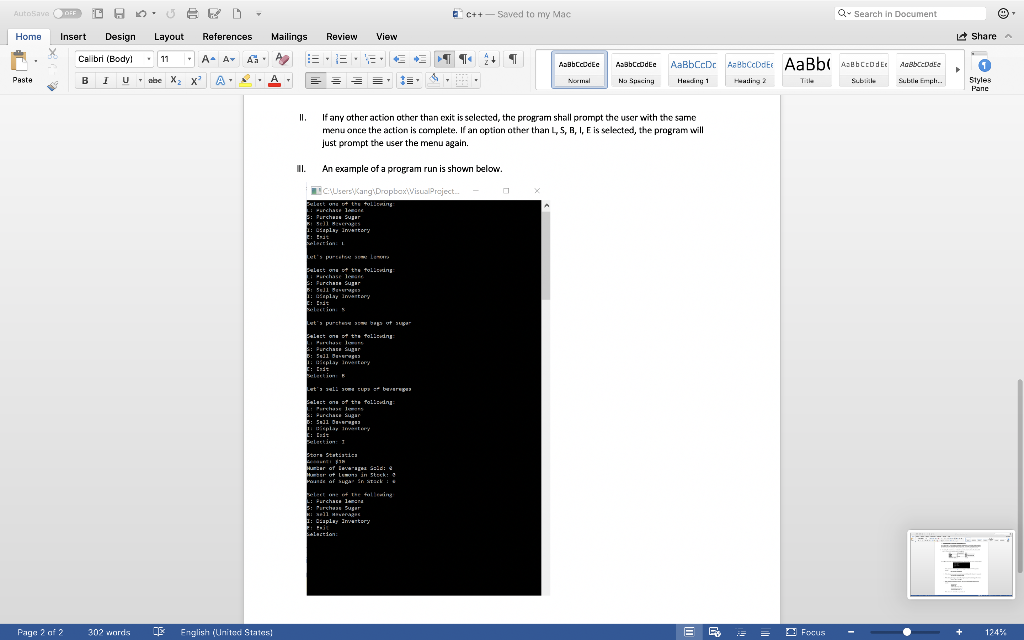Toggle Subscript formatting
Screen dimensions: 1024x640
coord(176,80)
